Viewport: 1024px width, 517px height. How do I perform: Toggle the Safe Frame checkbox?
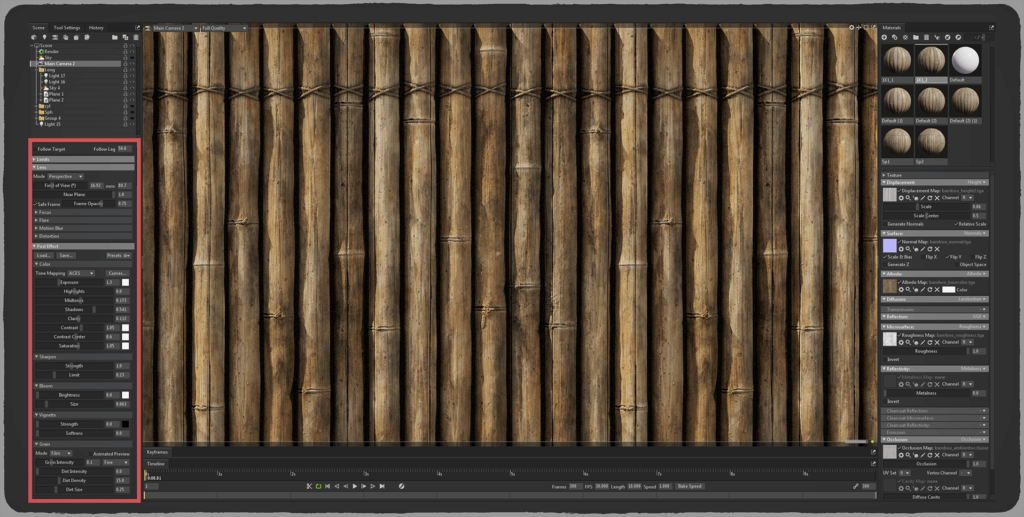coord(36,204)
